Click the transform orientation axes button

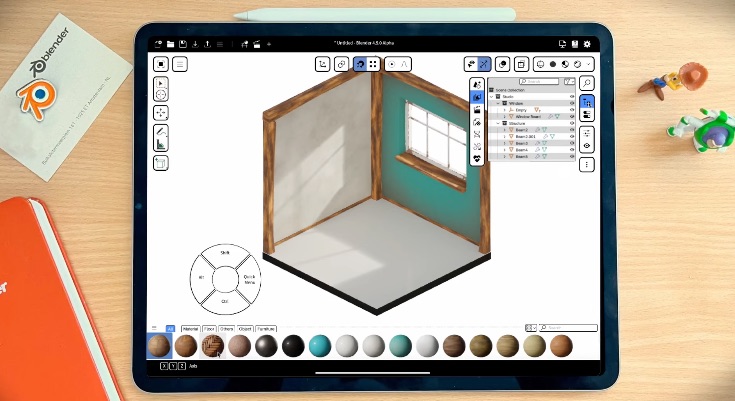pyautogui.click(x=322, y=64)
